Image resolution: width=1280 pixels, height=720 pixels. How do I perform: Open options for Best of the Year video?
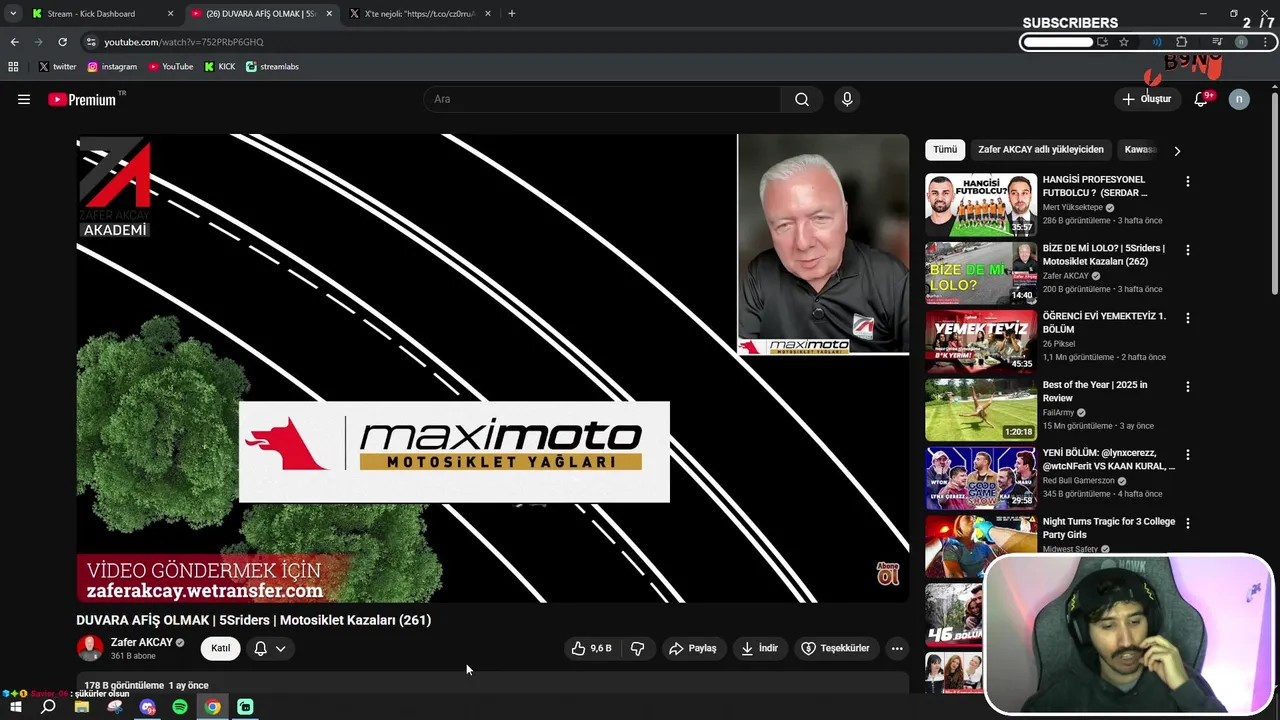[1188, 386]
